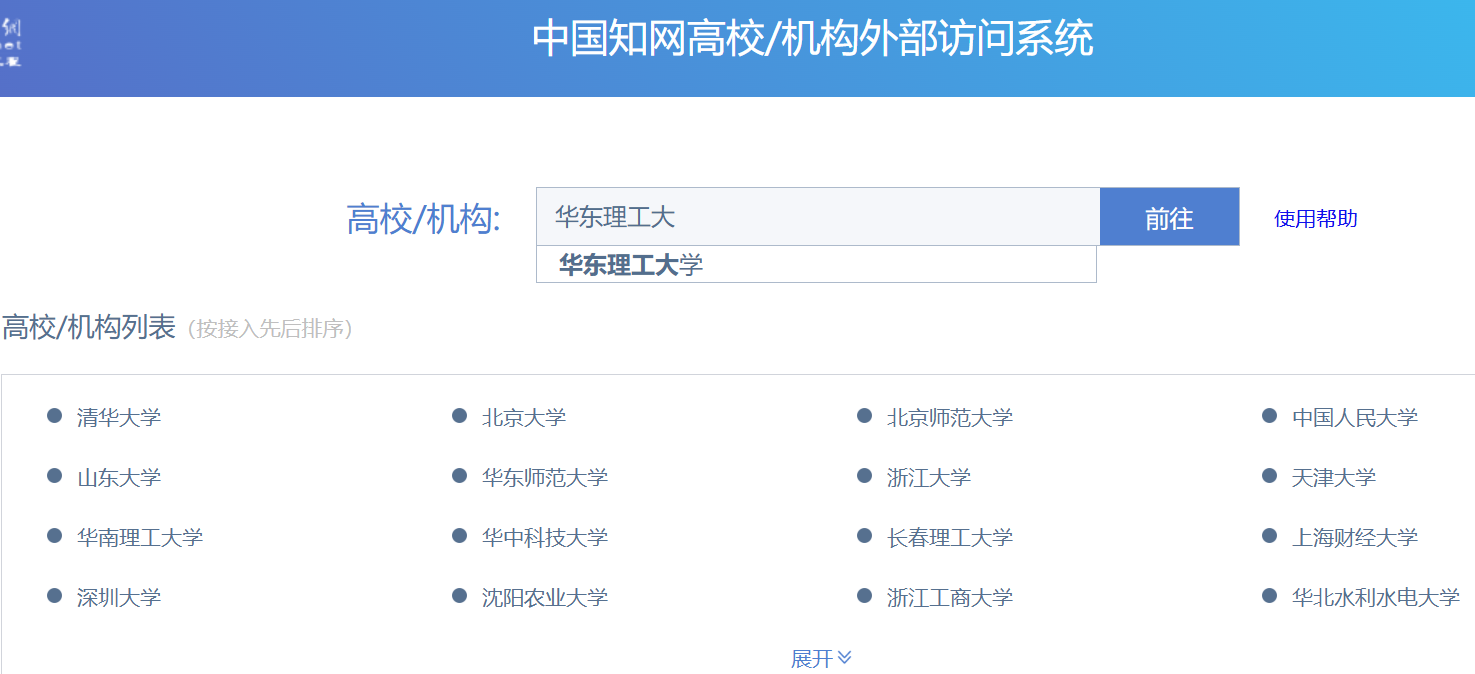
Task: Select the 华东理工大学 autocomplete suggestion
Action: click(x=816, y=265)
